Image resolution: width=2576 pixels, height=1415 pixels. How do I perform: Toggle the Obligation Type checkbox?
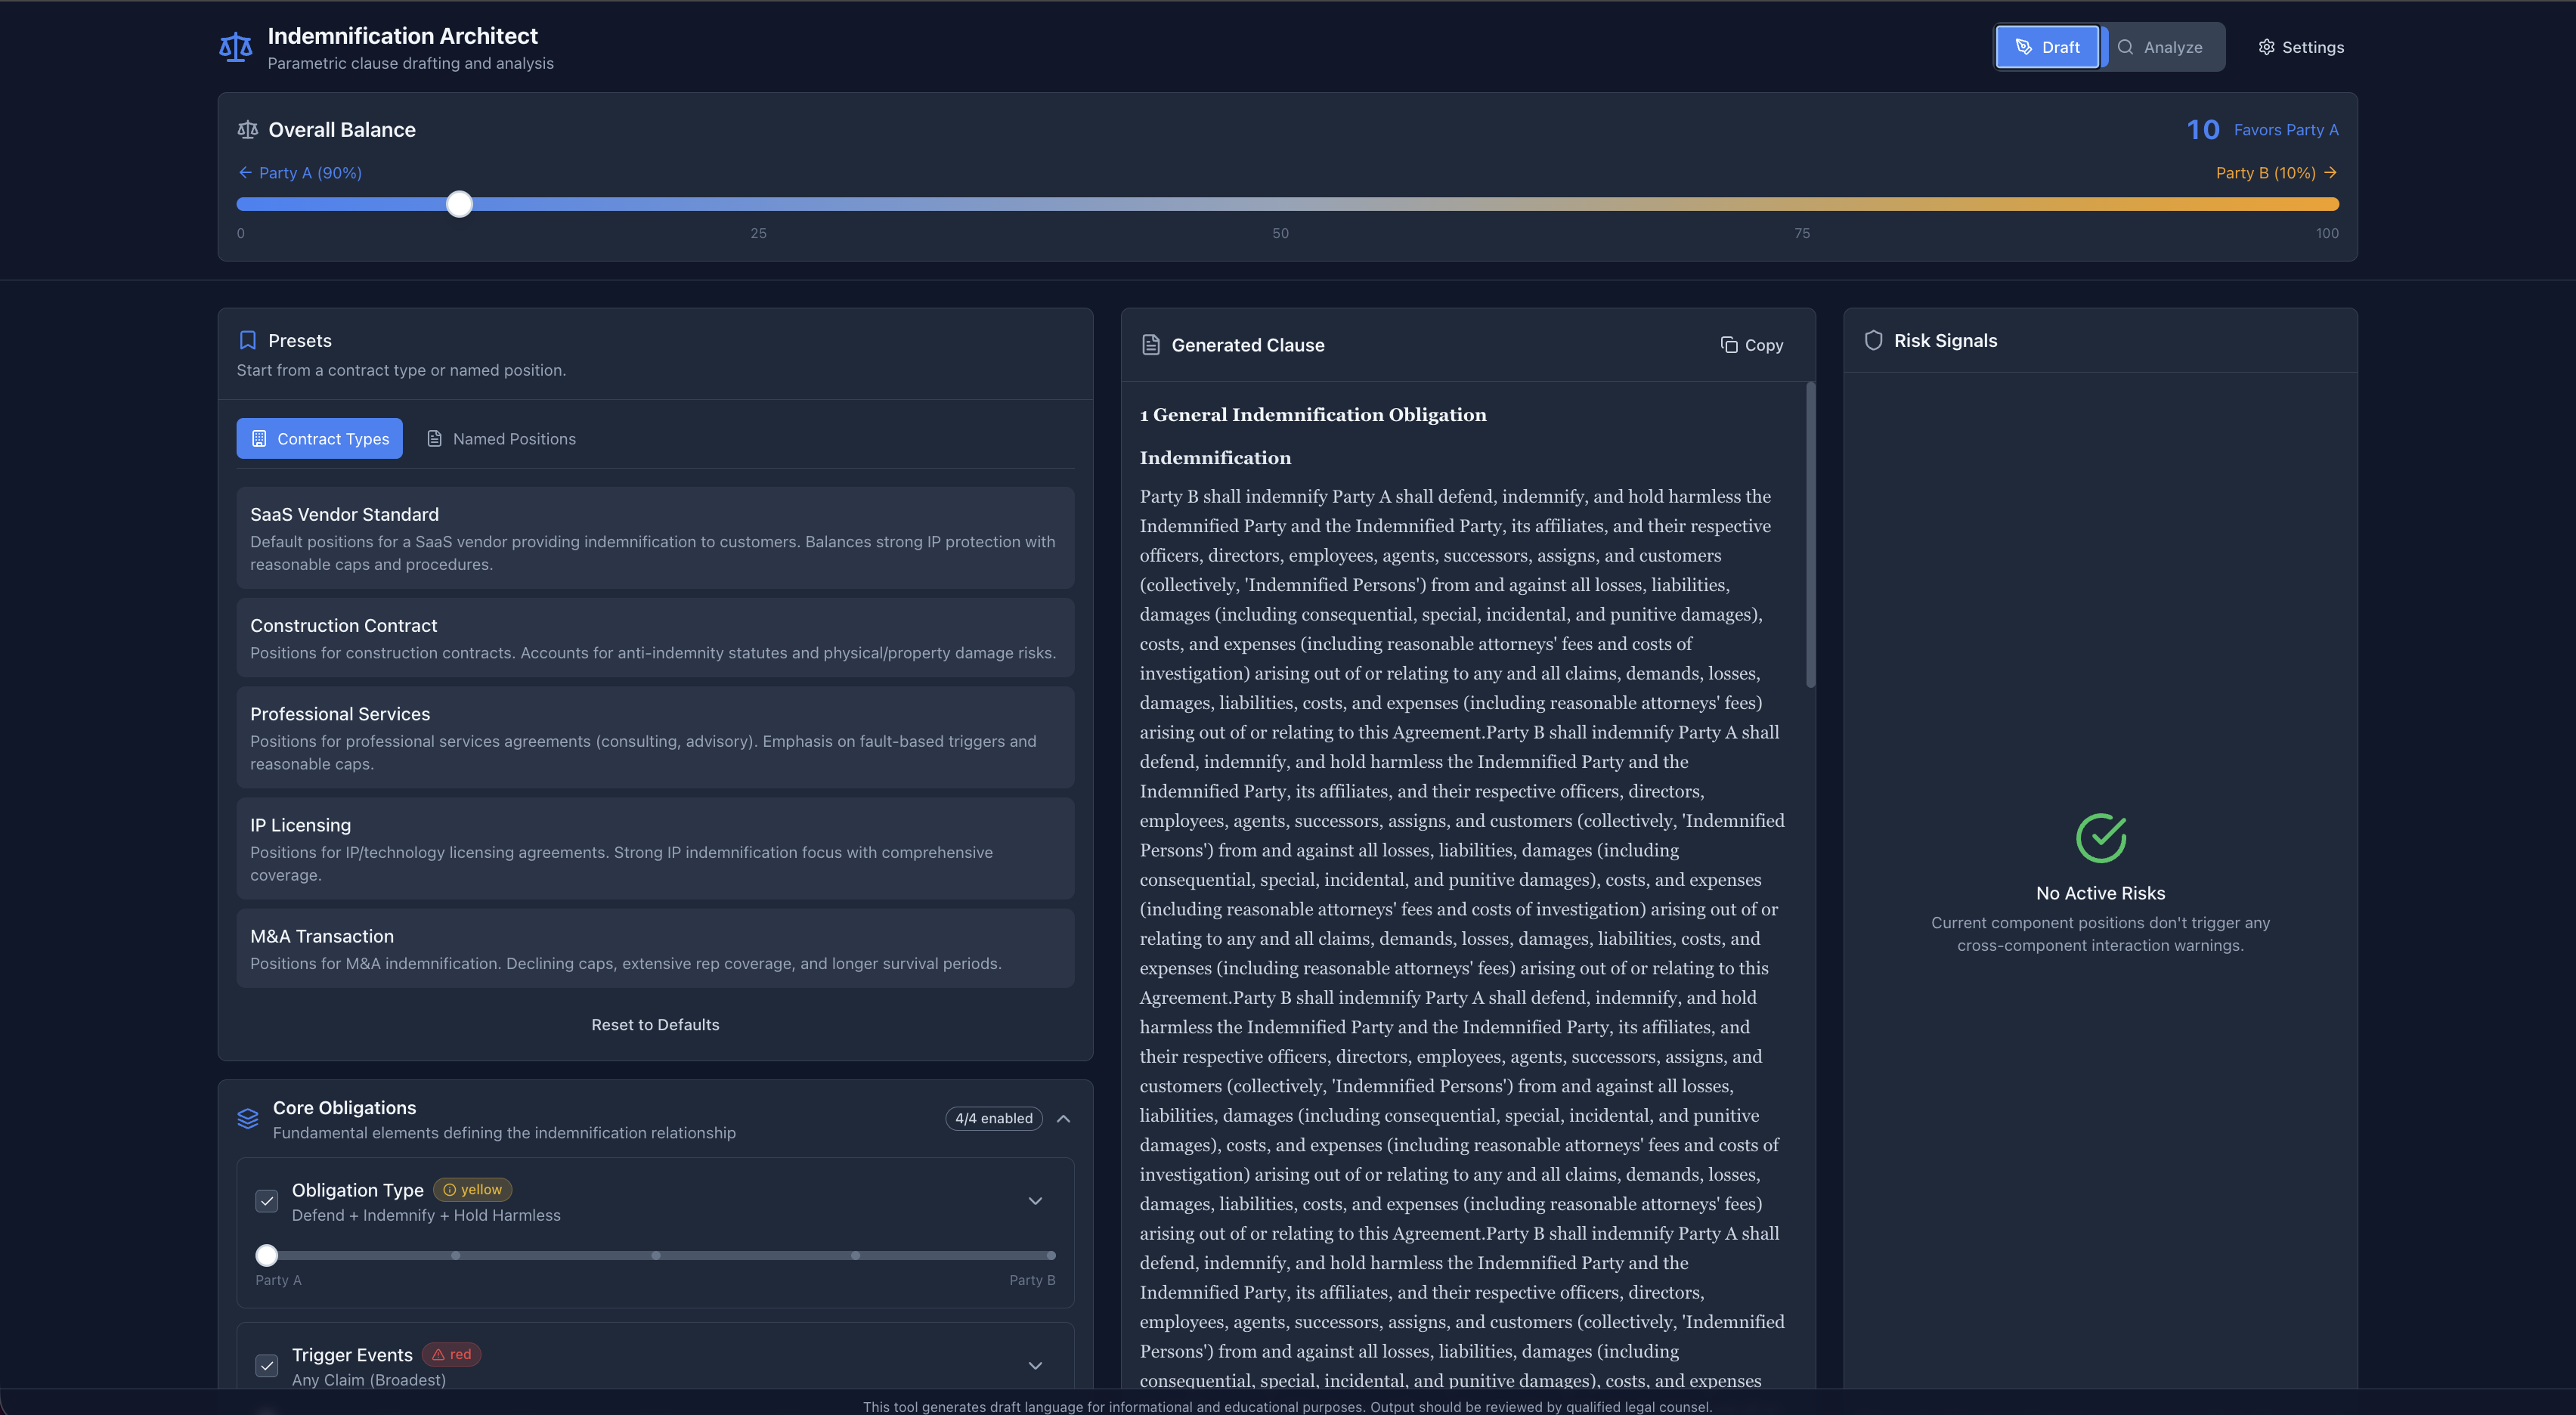pos(267,1201)
